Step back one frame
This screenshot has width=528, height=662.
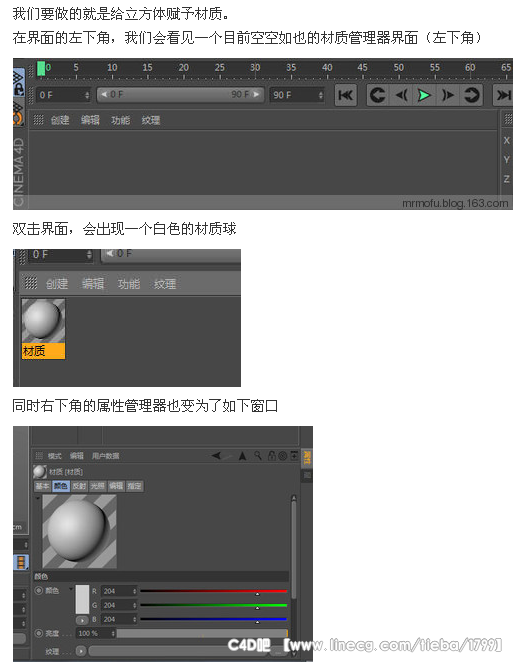pos(401,95)
